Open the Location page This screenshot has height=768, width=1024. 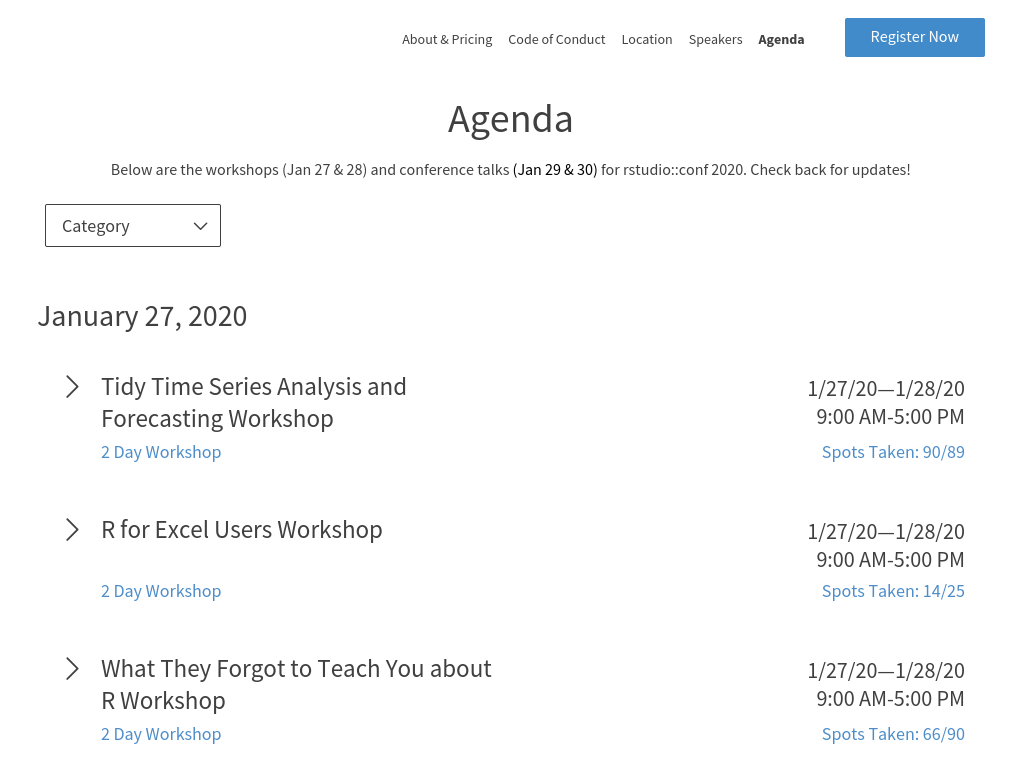point(647,40)
